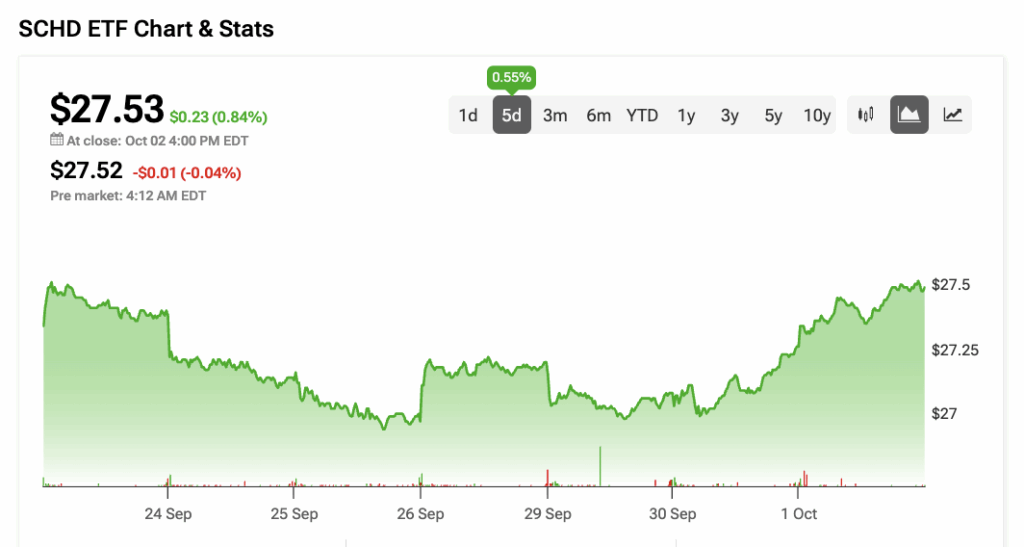Image resolution: width=1024 pixels, height=547 pixels.
Task: Switch chart to 1y range
Action: [686, 115]
